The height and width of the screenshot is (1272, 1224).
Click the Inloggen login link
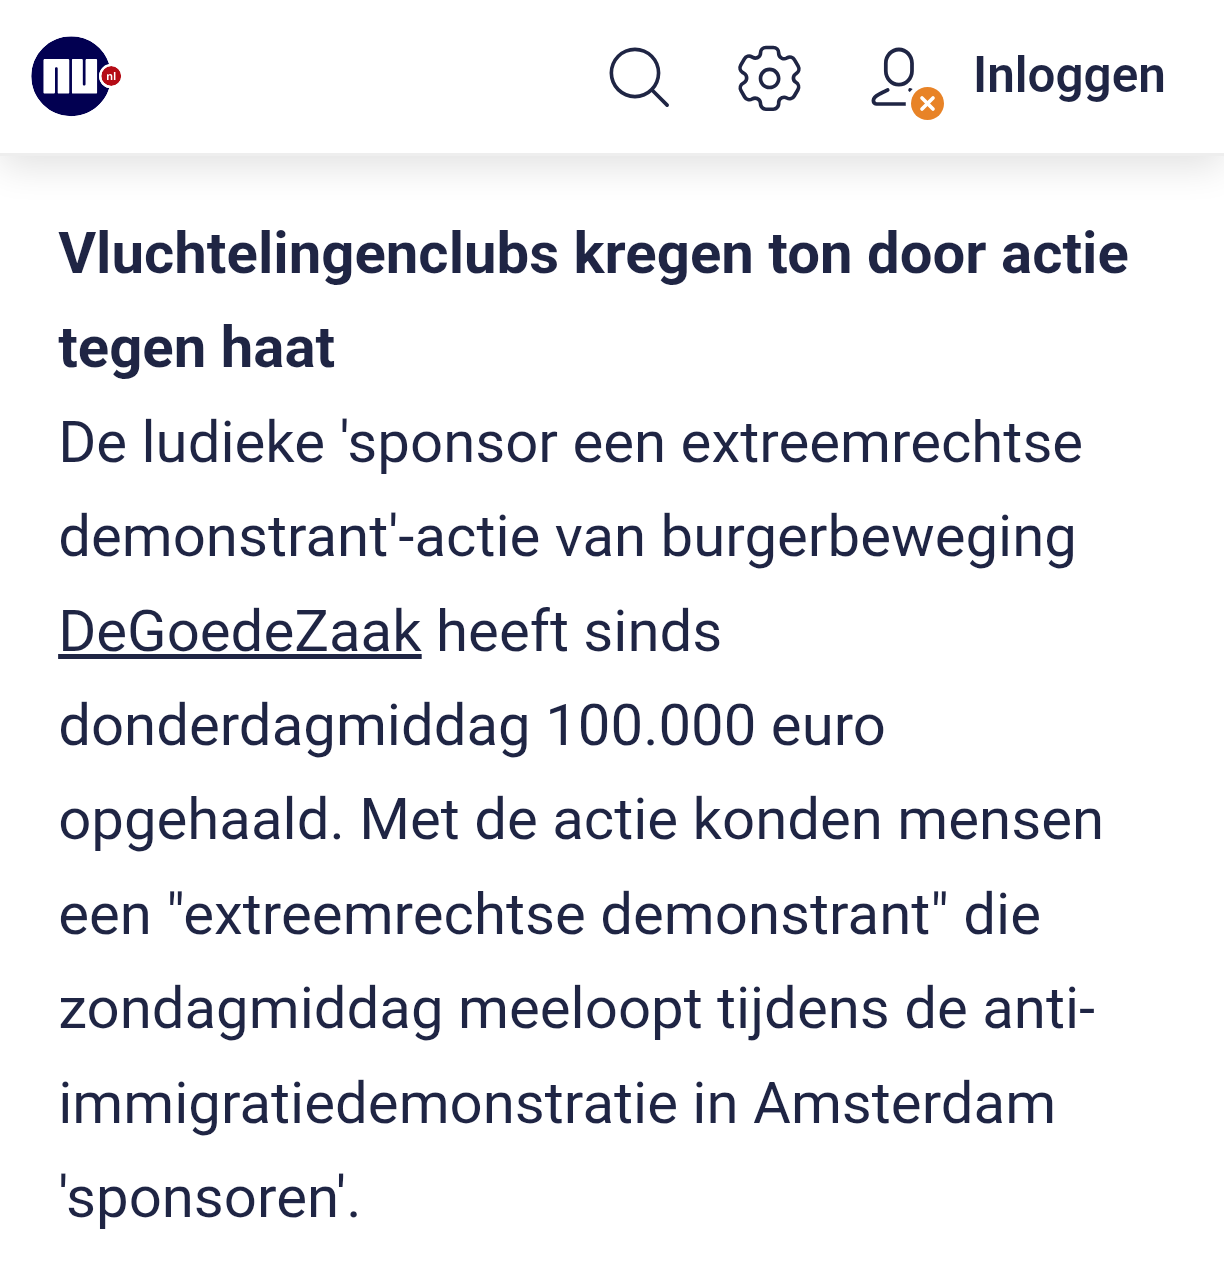click(1069, 76)
